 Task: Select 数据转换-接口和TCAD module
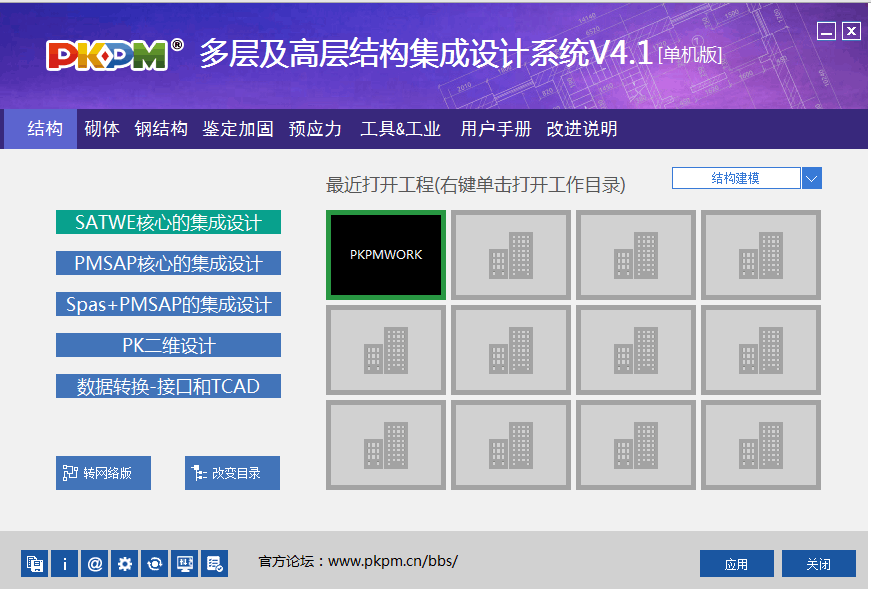(x=168, y=386)
